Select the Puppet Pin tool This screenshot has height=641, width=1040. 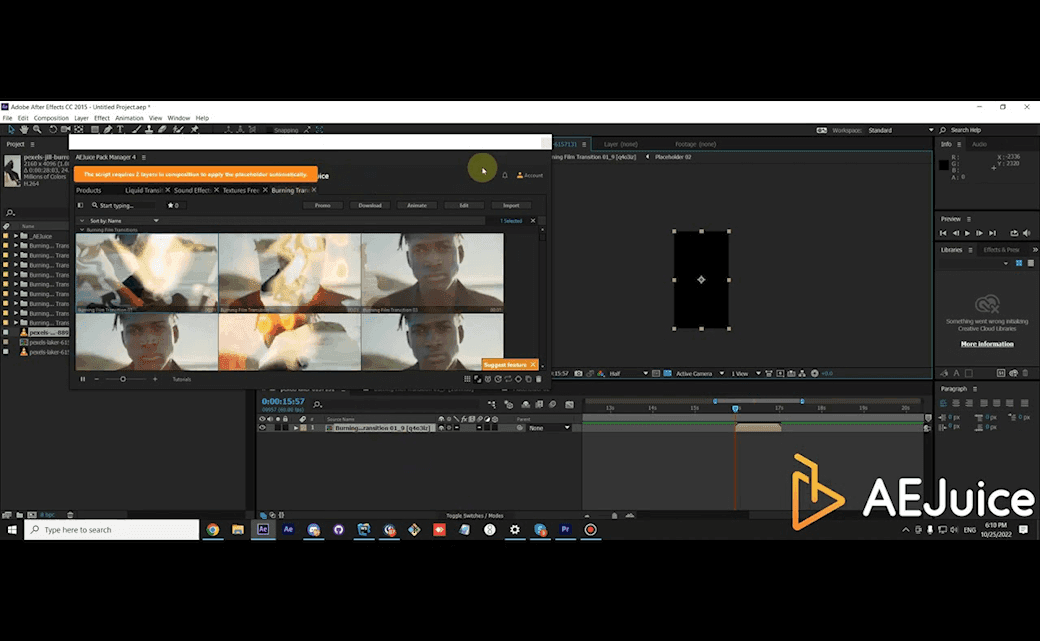194,129
